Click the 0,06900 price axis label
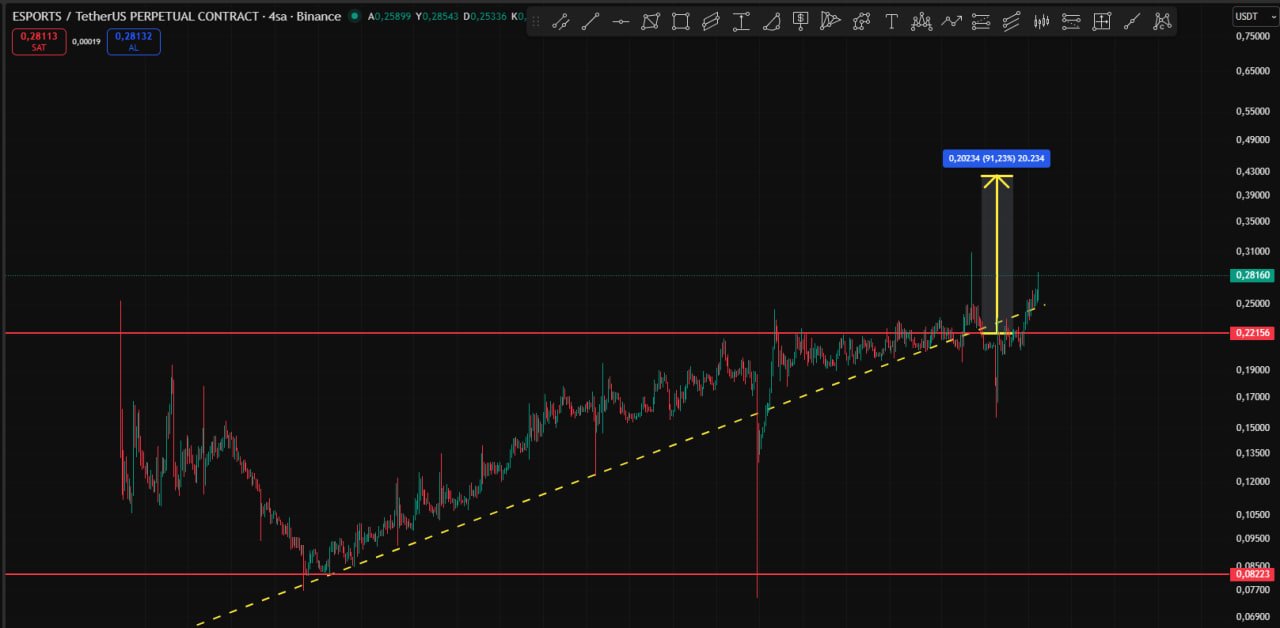The height and width of the screenshot is (628, 1280). tap(1252, 615)
